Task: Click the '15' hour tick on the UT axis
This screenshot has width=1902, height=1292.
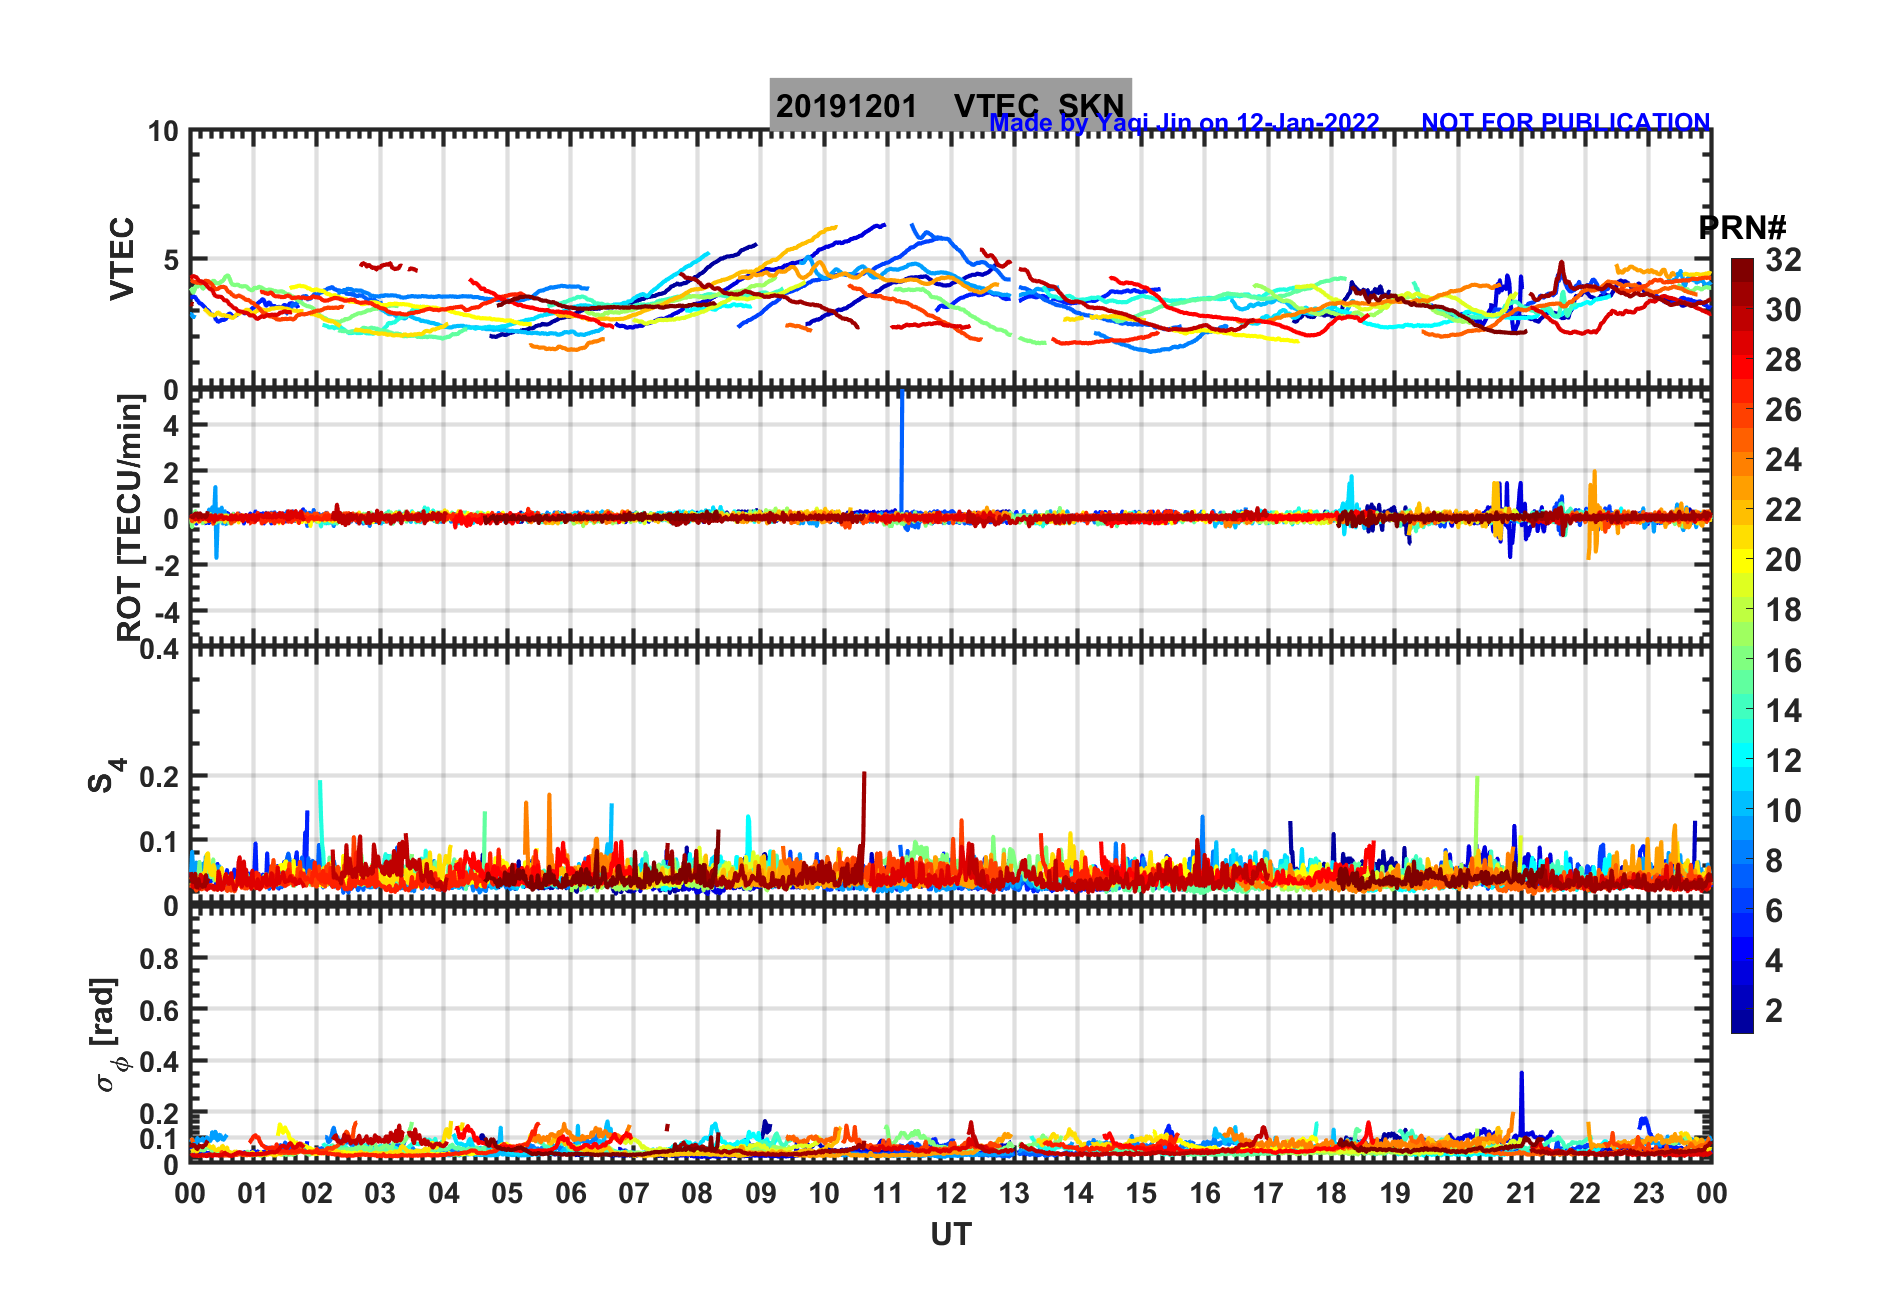Action: point(1141,1193)
